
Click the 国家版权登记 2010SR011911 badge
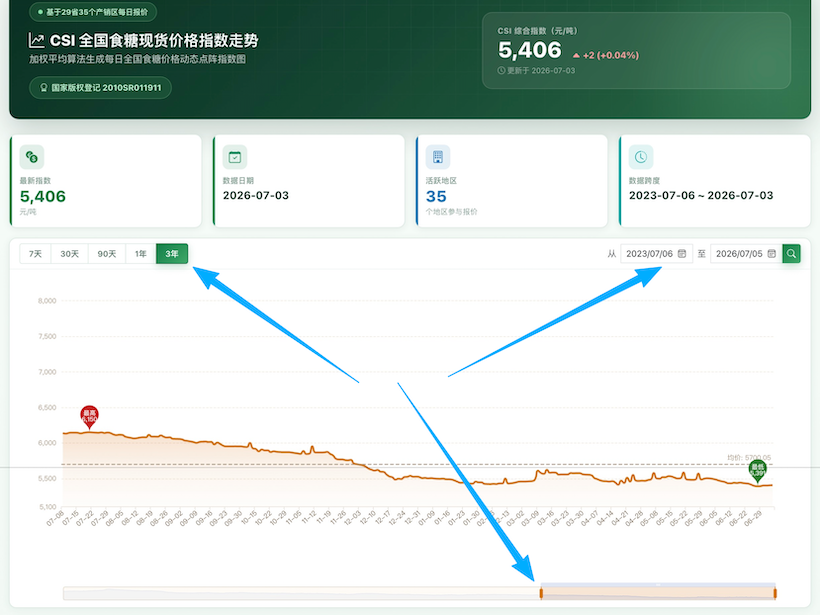pyautogui.click(x=100, y=87)
